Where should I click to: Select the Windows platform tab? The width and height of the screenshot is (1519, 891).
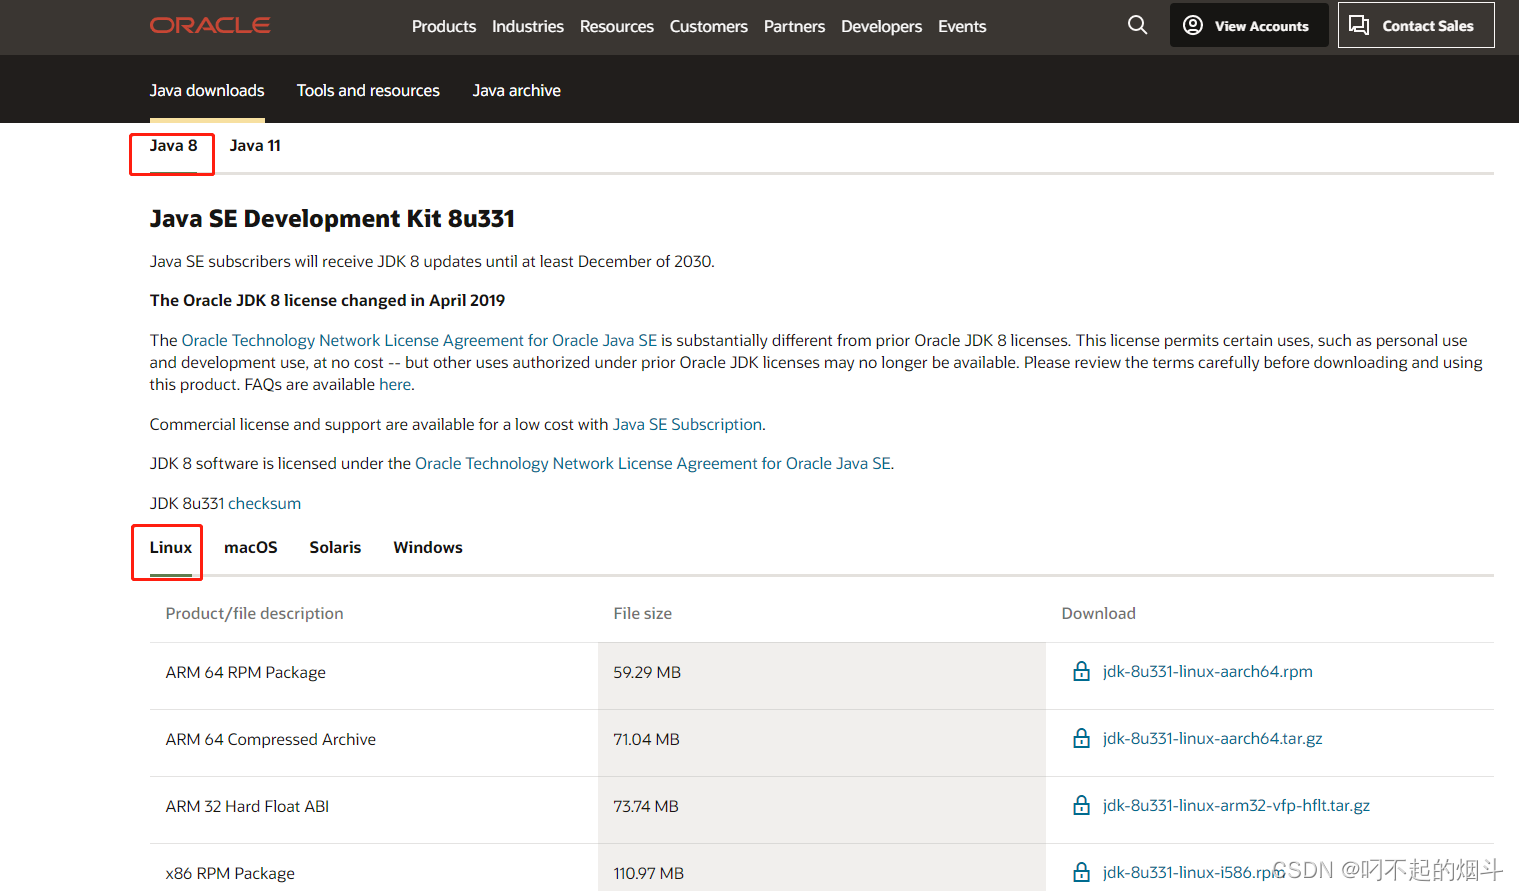[428, 547]
